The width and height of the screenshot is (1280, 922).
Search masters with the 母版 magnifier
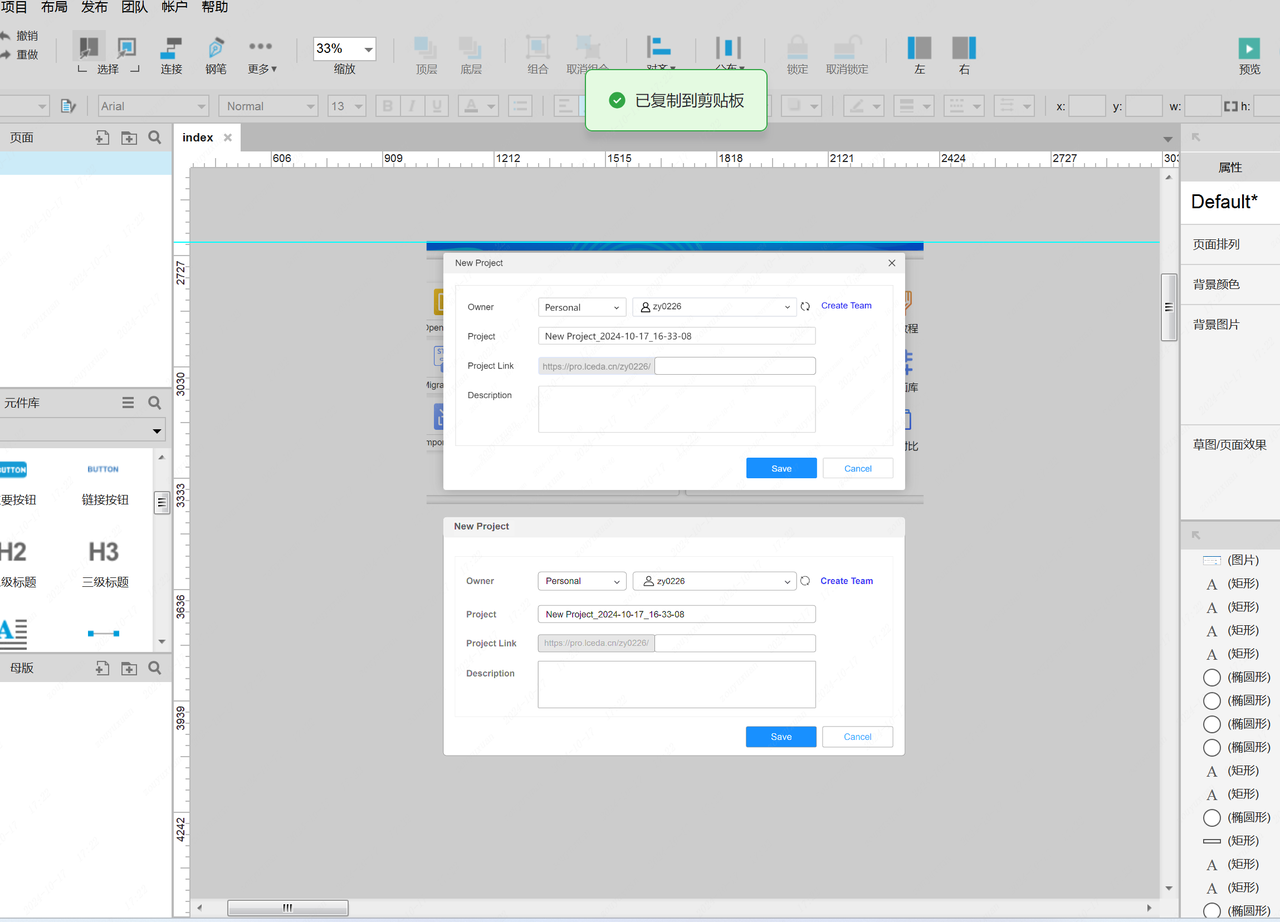pyautogui.click(x=155, y=668)
